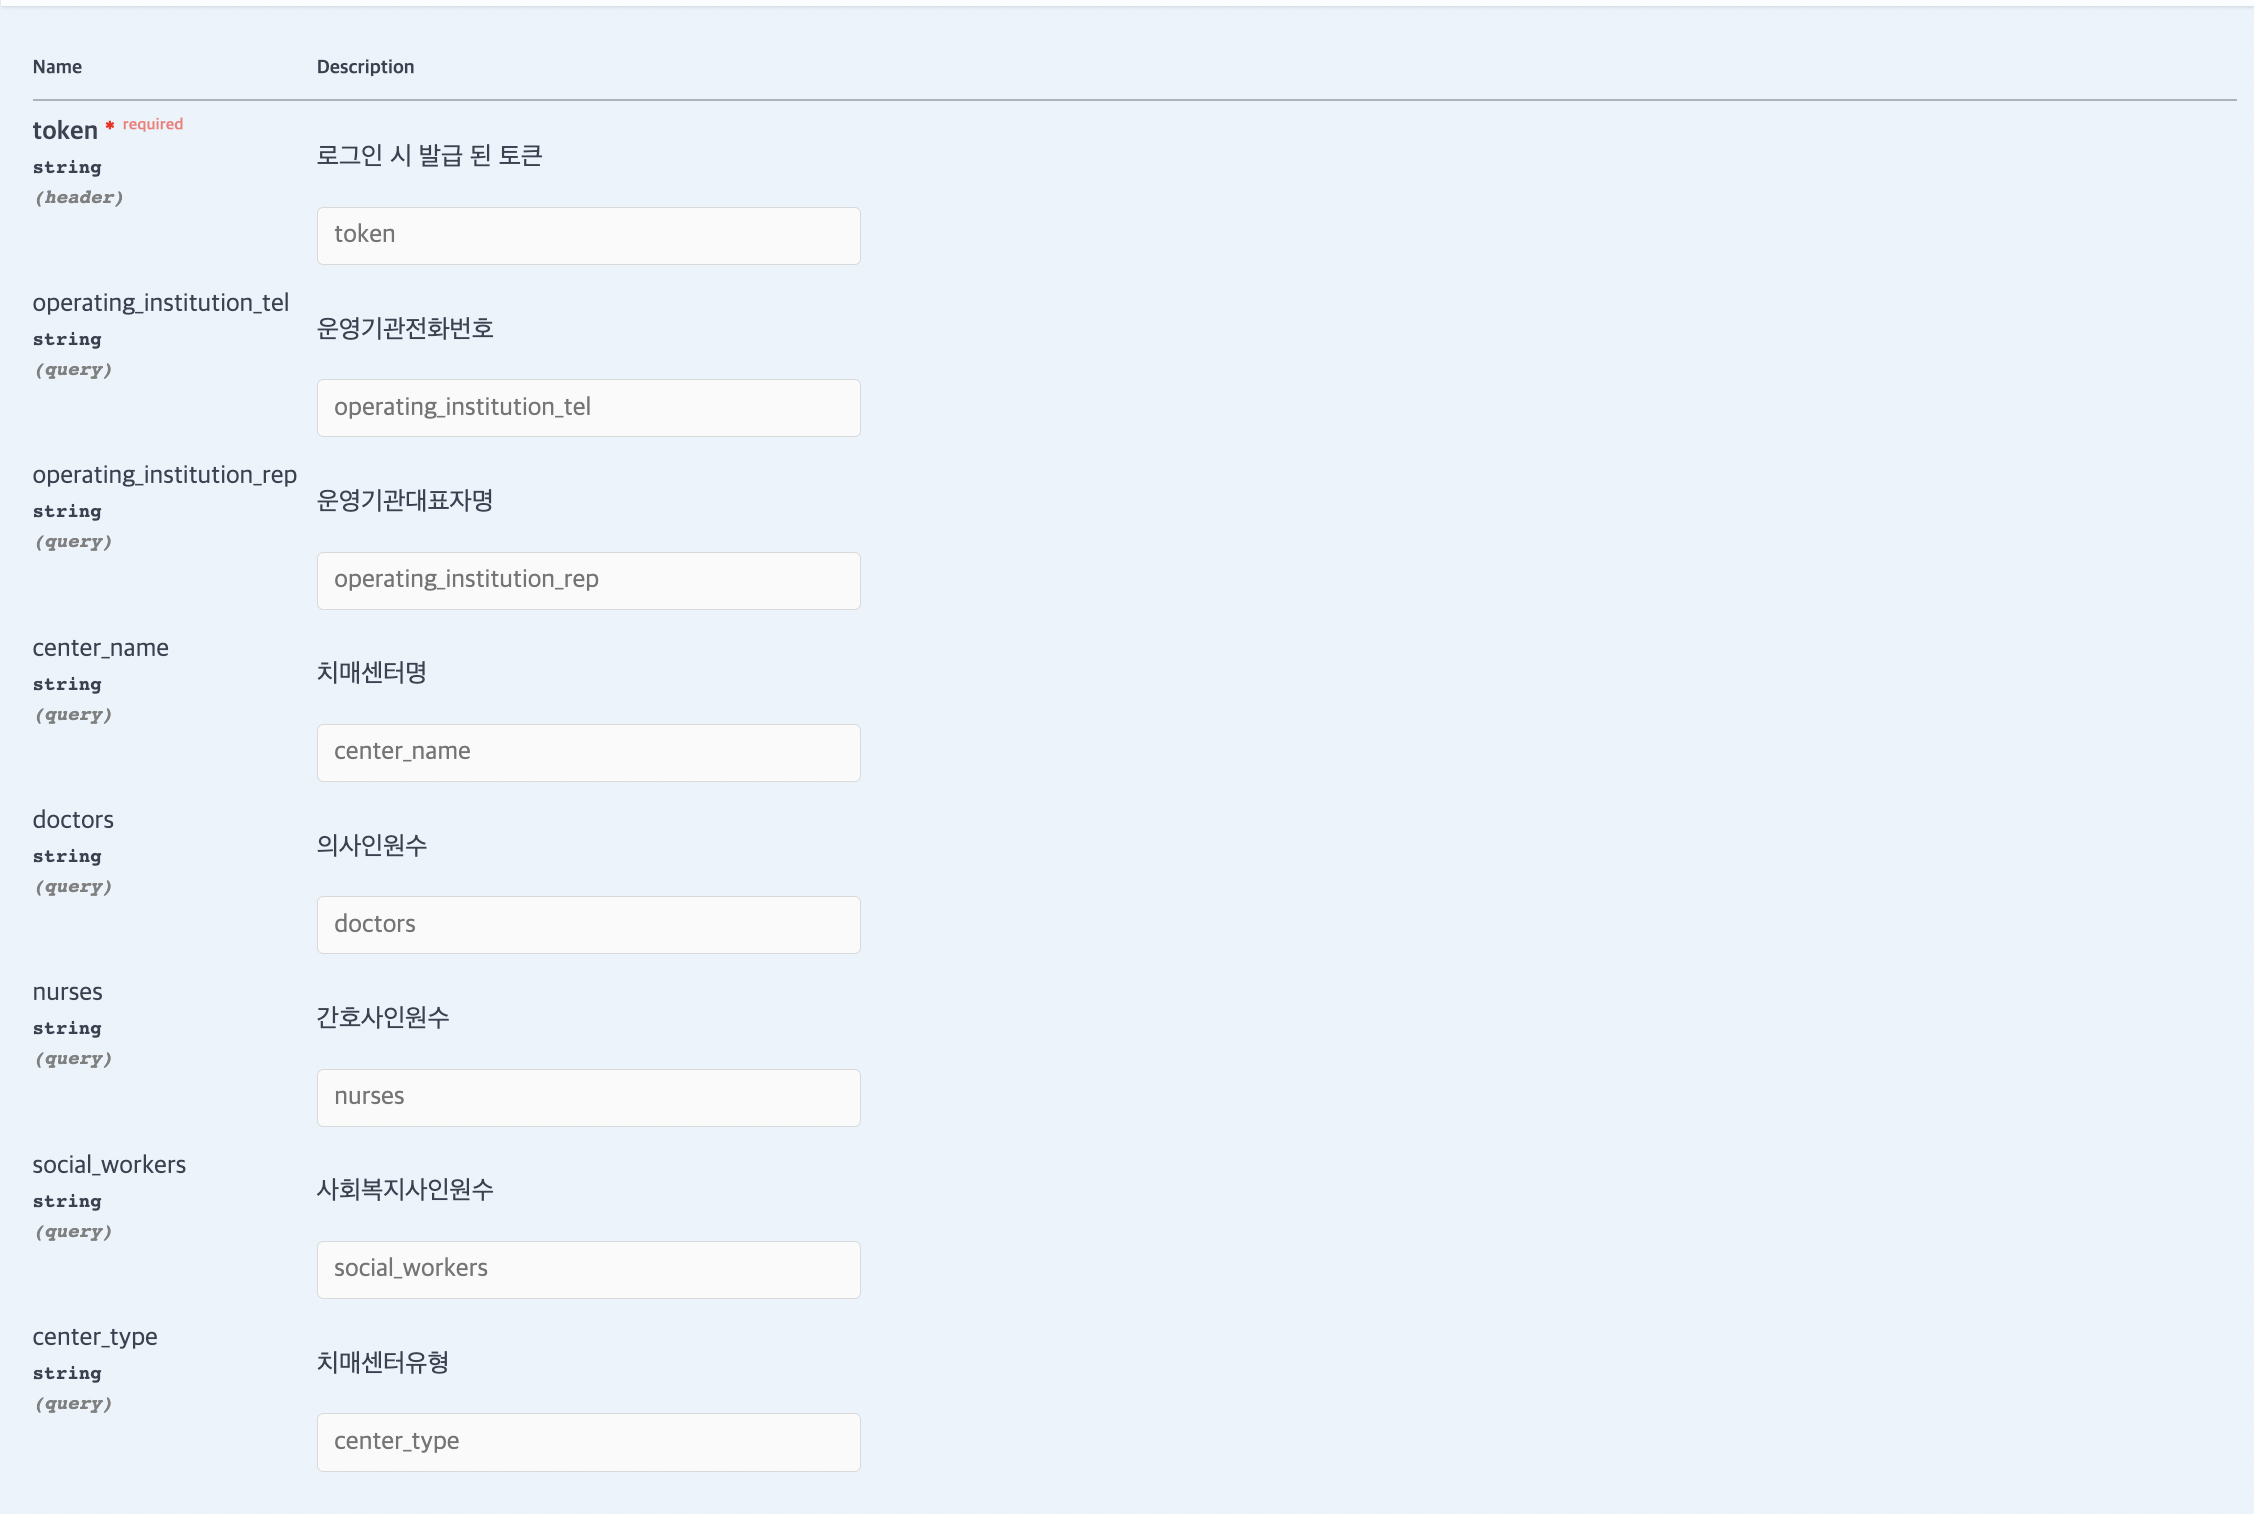This screenshot has height=1514, width=2254.
Task: Click the Description column header
Action: tap(365, 66)
